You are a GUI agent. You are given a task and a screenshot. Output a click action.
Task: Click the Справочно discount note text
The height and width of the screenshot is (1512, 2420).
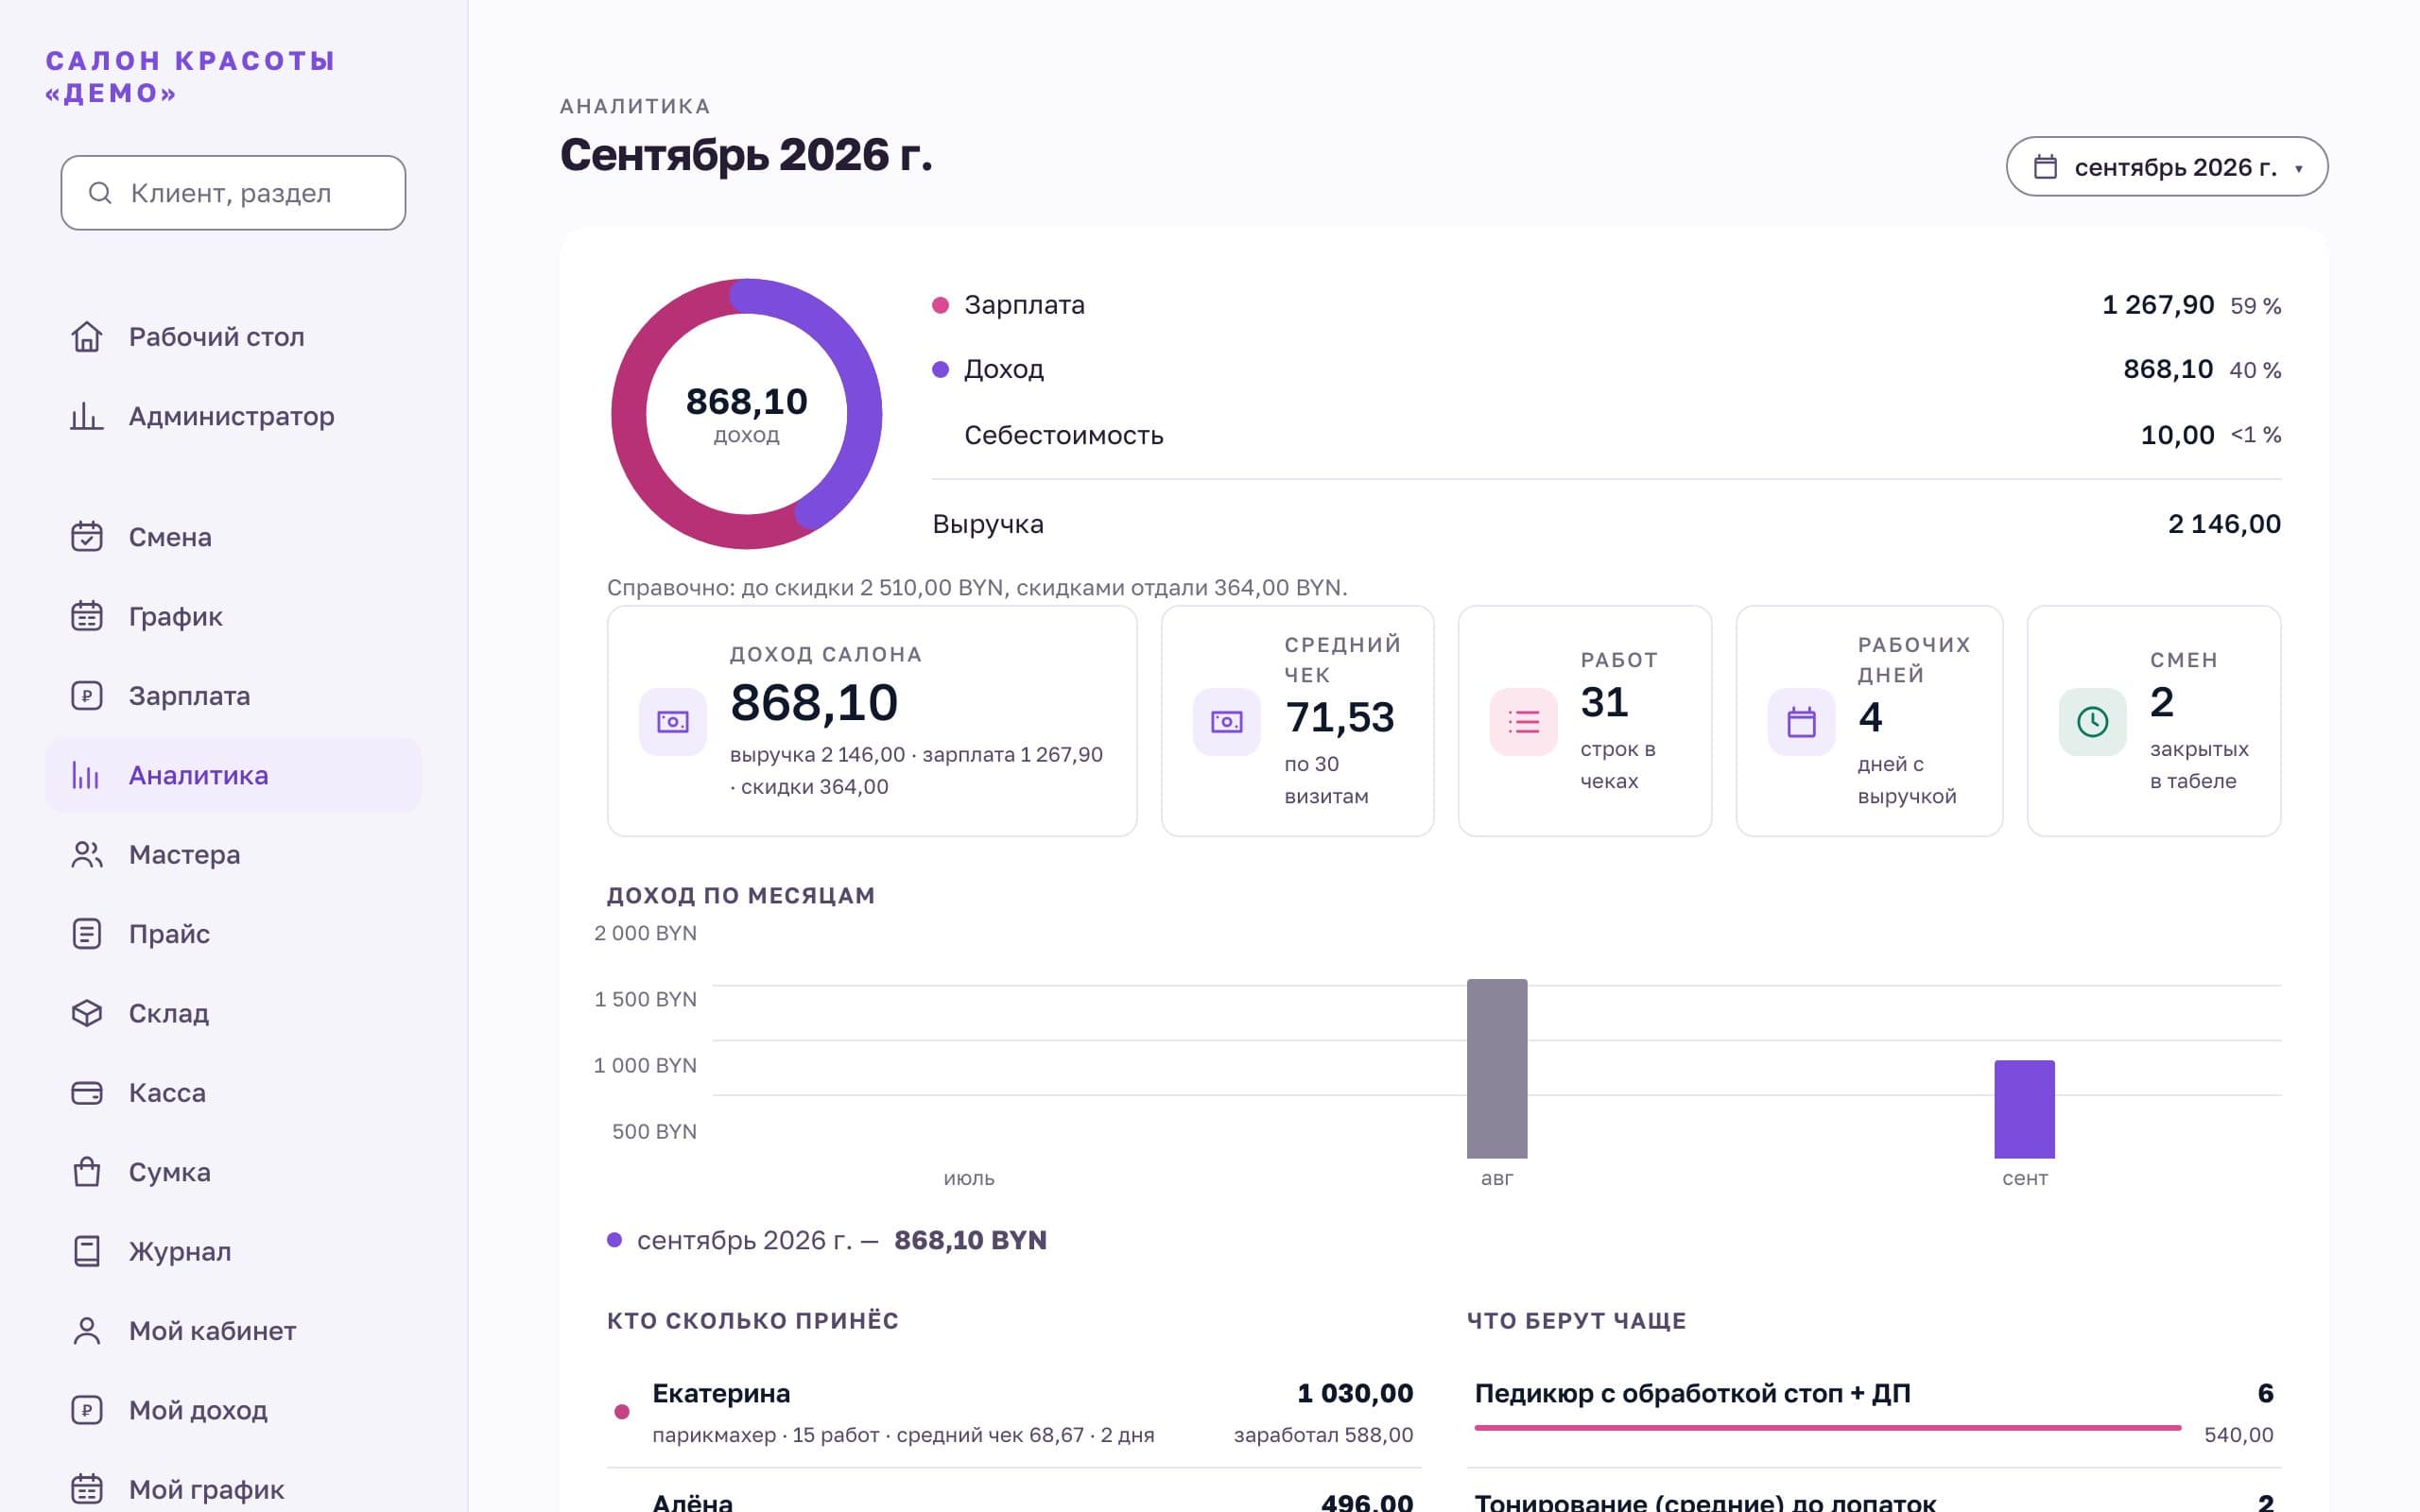click(x=977, y=588)
